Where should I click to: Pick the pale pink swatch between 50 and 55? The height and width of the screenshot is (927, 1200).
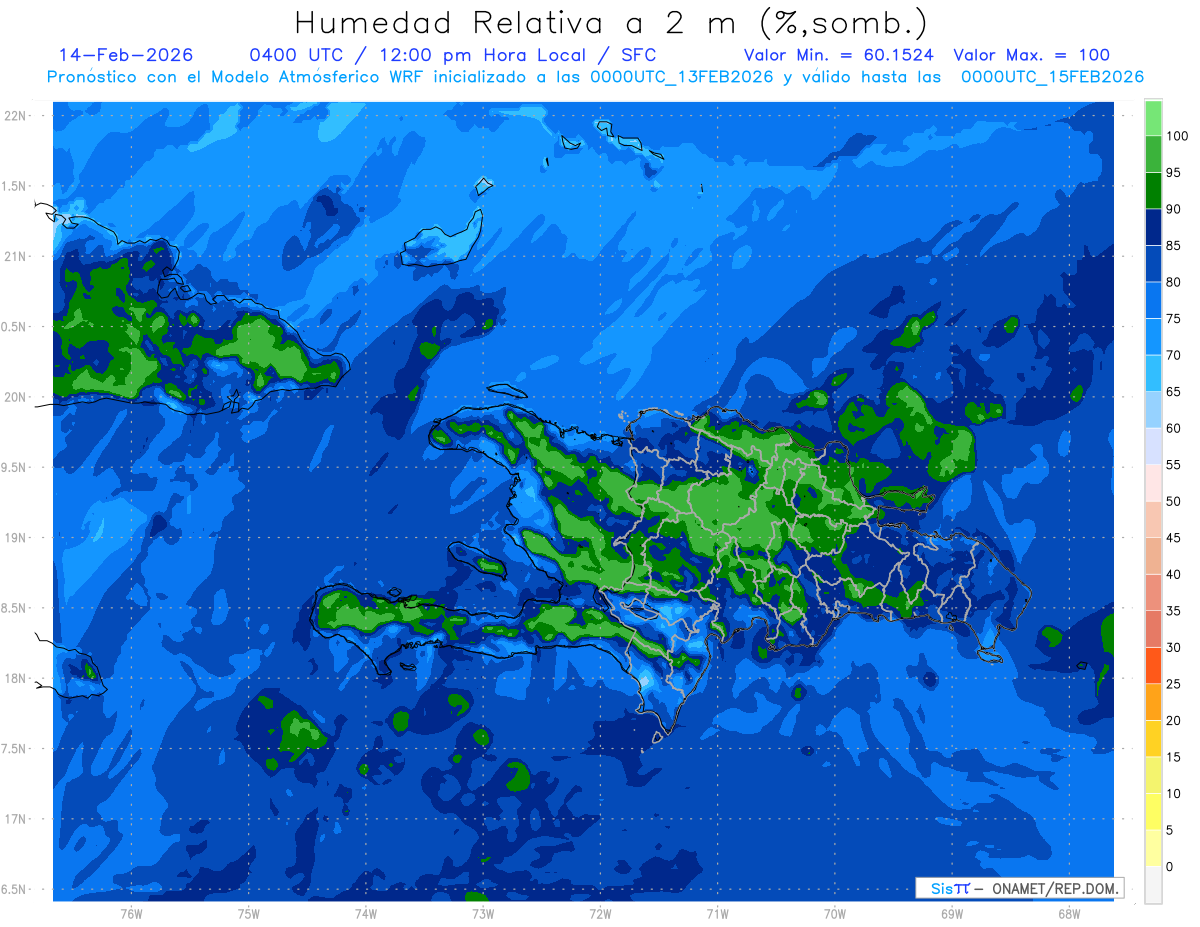pos(1153,483)
